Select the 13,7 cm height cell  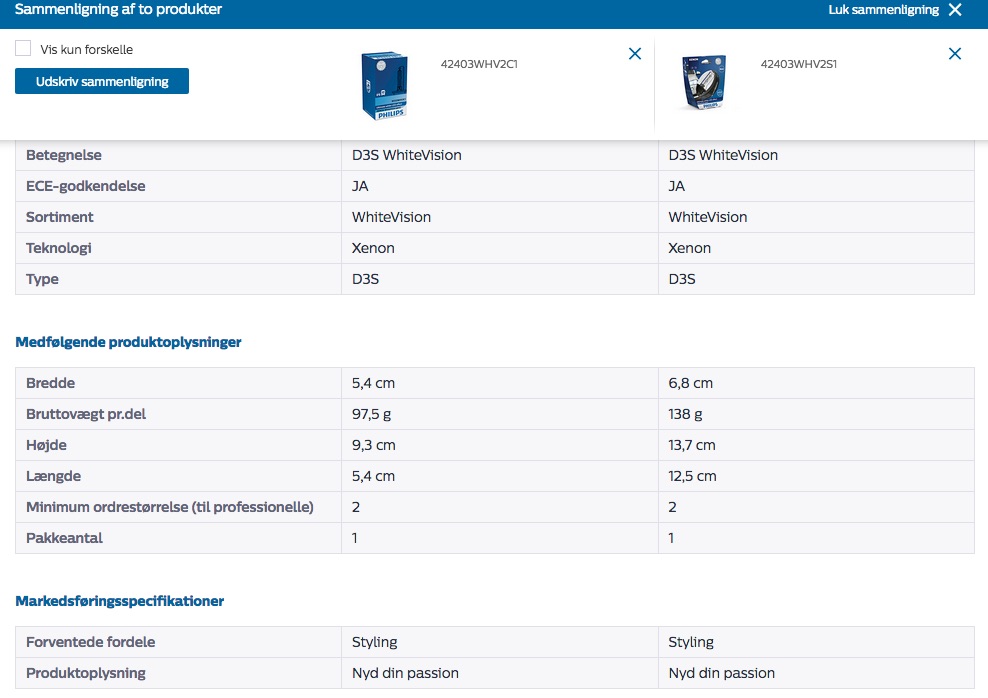(692, 445)
